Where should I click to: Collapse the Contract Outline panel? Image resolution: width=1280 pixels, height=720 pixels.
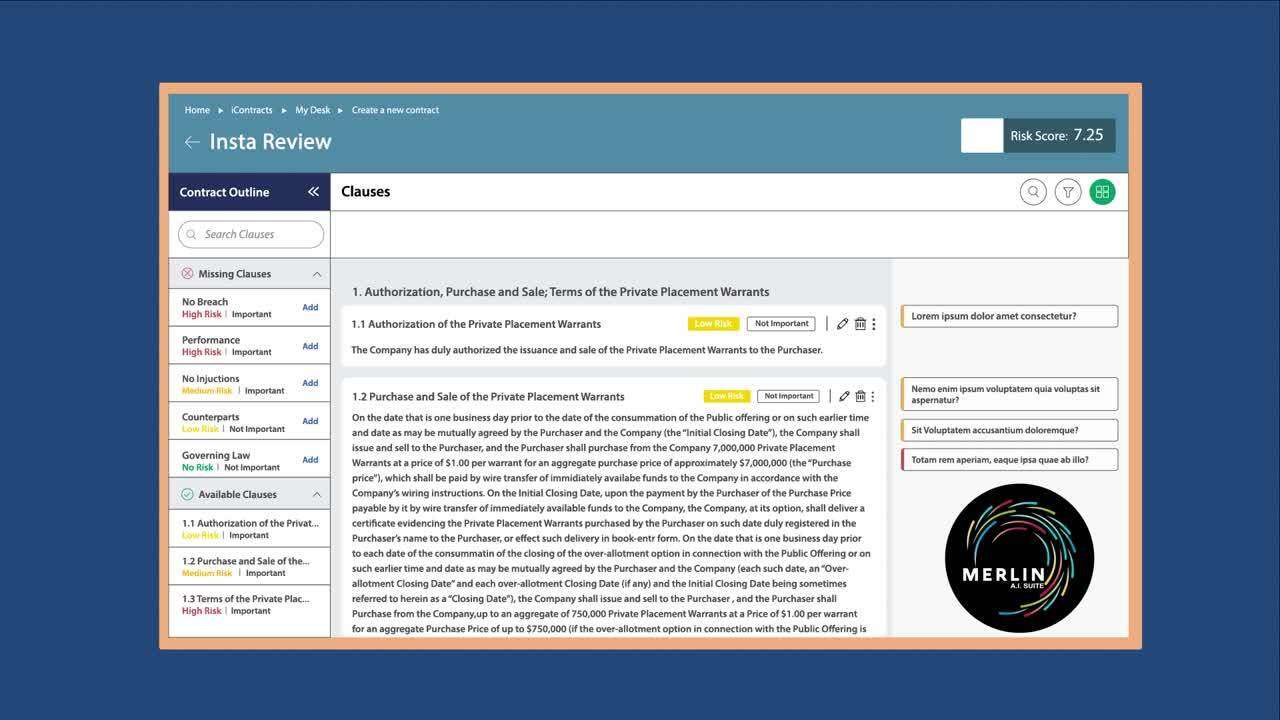(313, 192)
